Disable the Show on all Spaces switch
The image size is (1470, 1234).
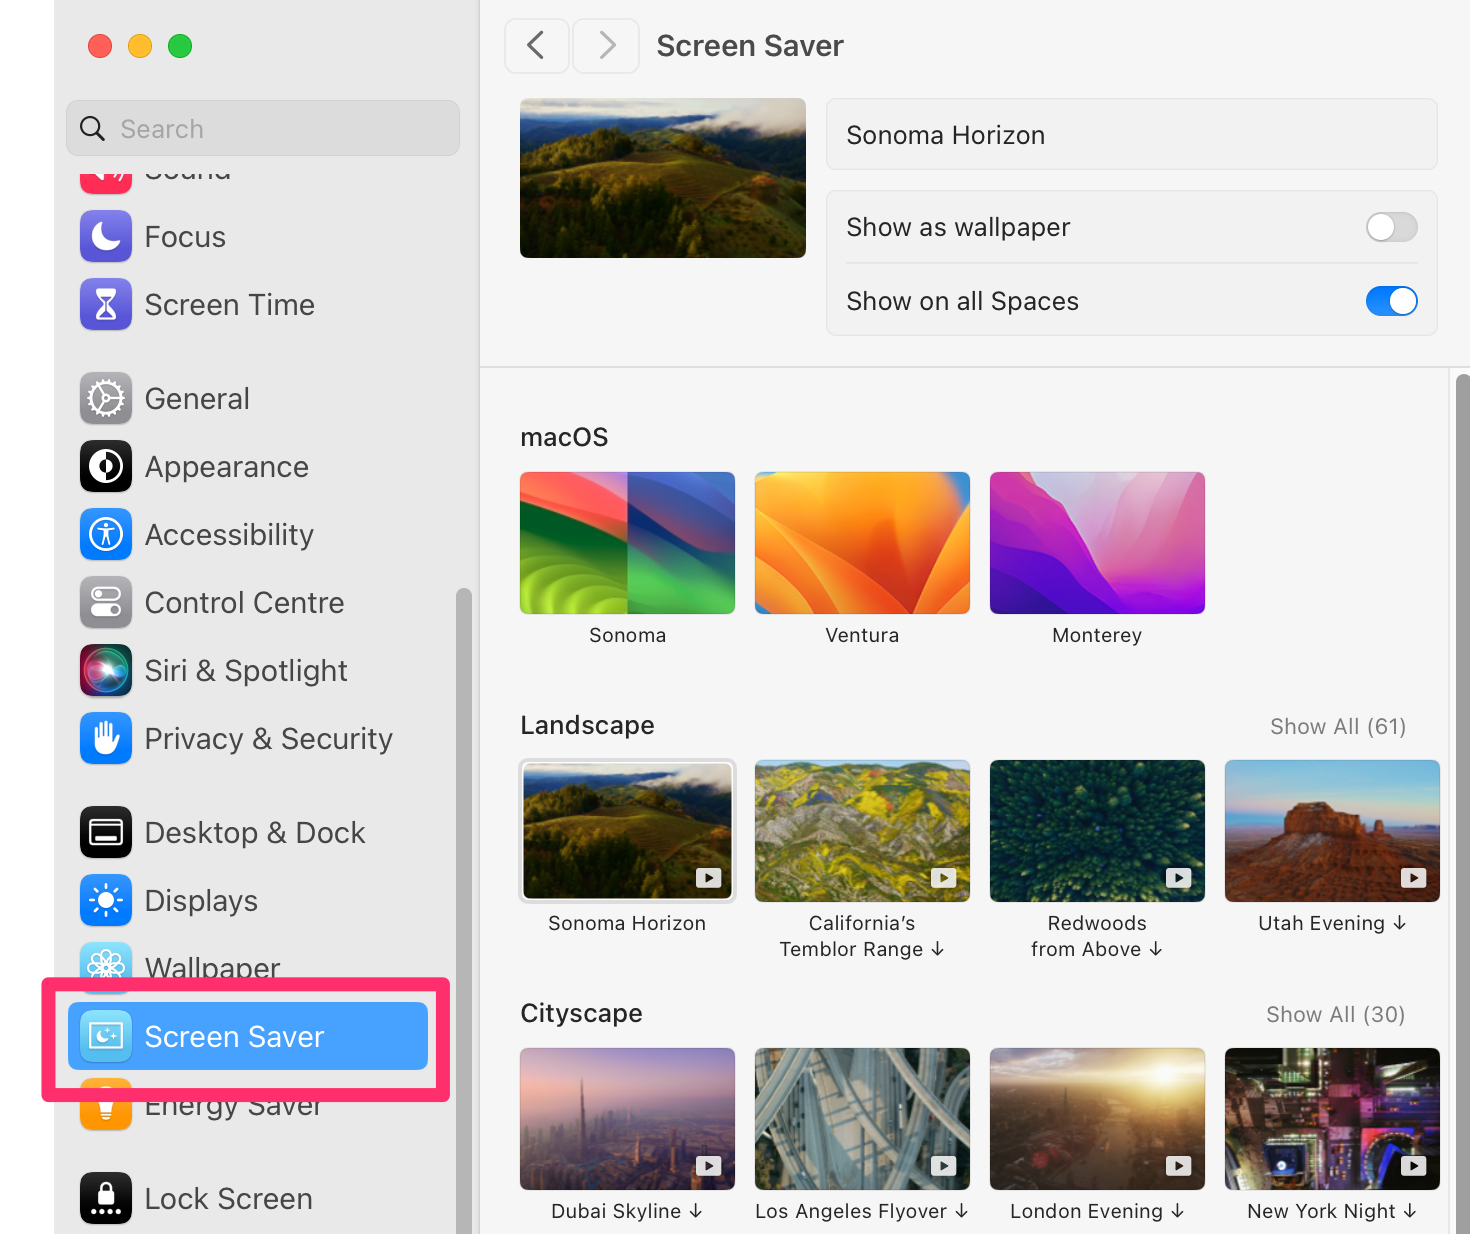click(1391, 301)
